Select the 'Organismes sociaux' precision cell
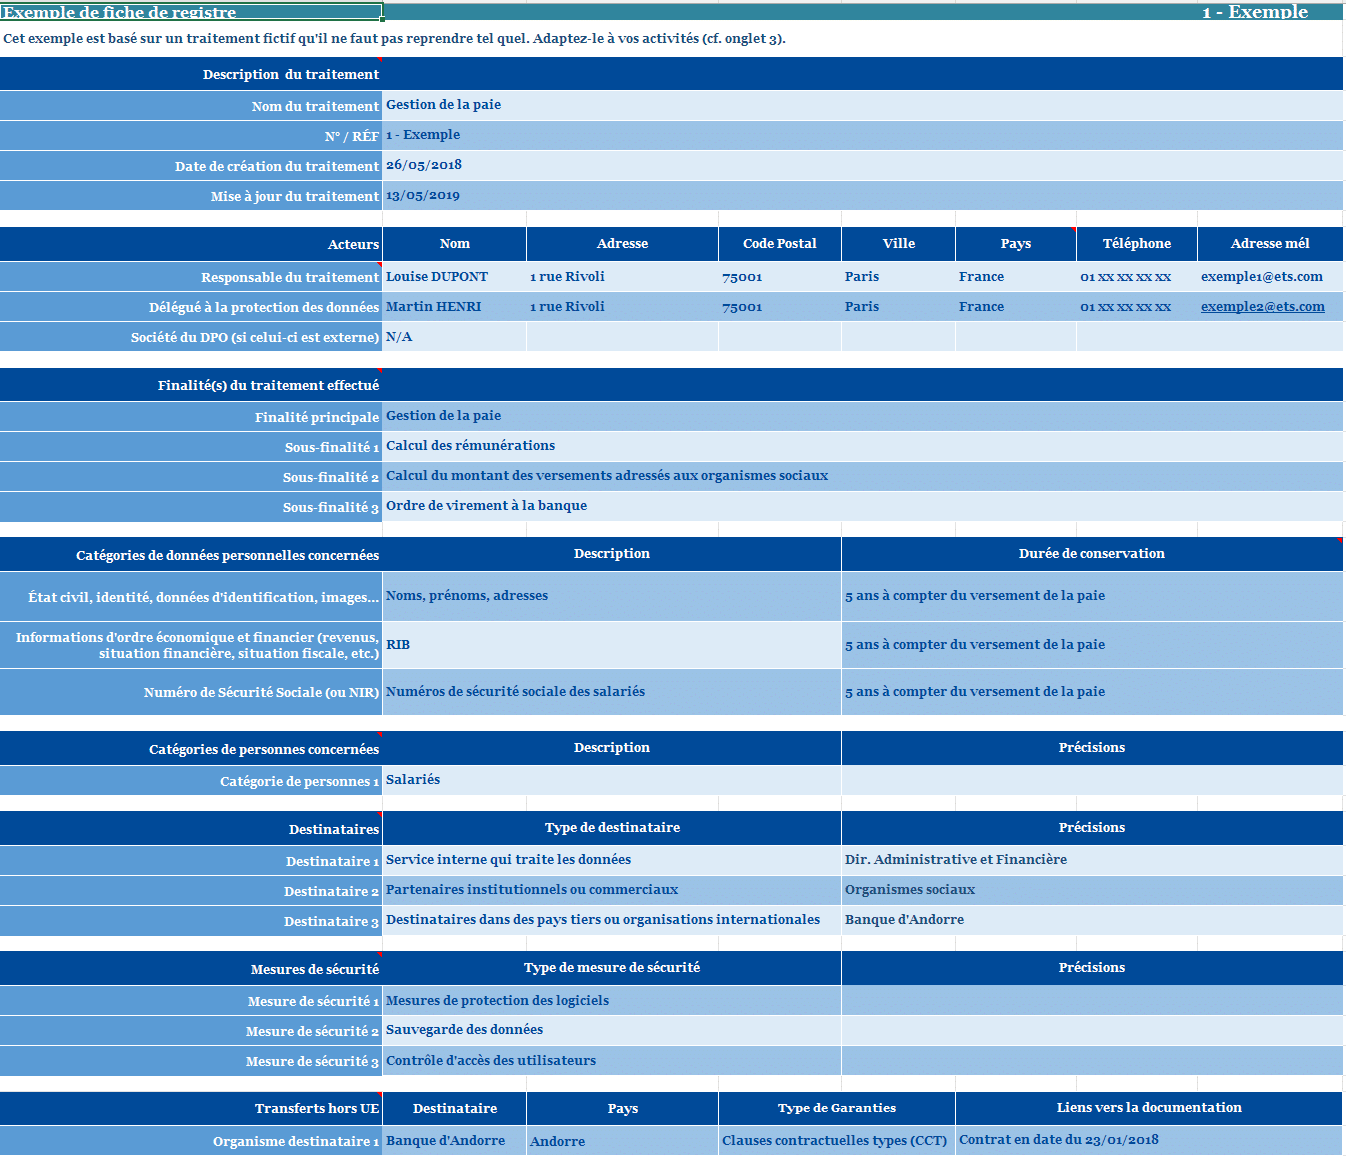This screenshot has width=1346, height=1156. coord(1092,890)
